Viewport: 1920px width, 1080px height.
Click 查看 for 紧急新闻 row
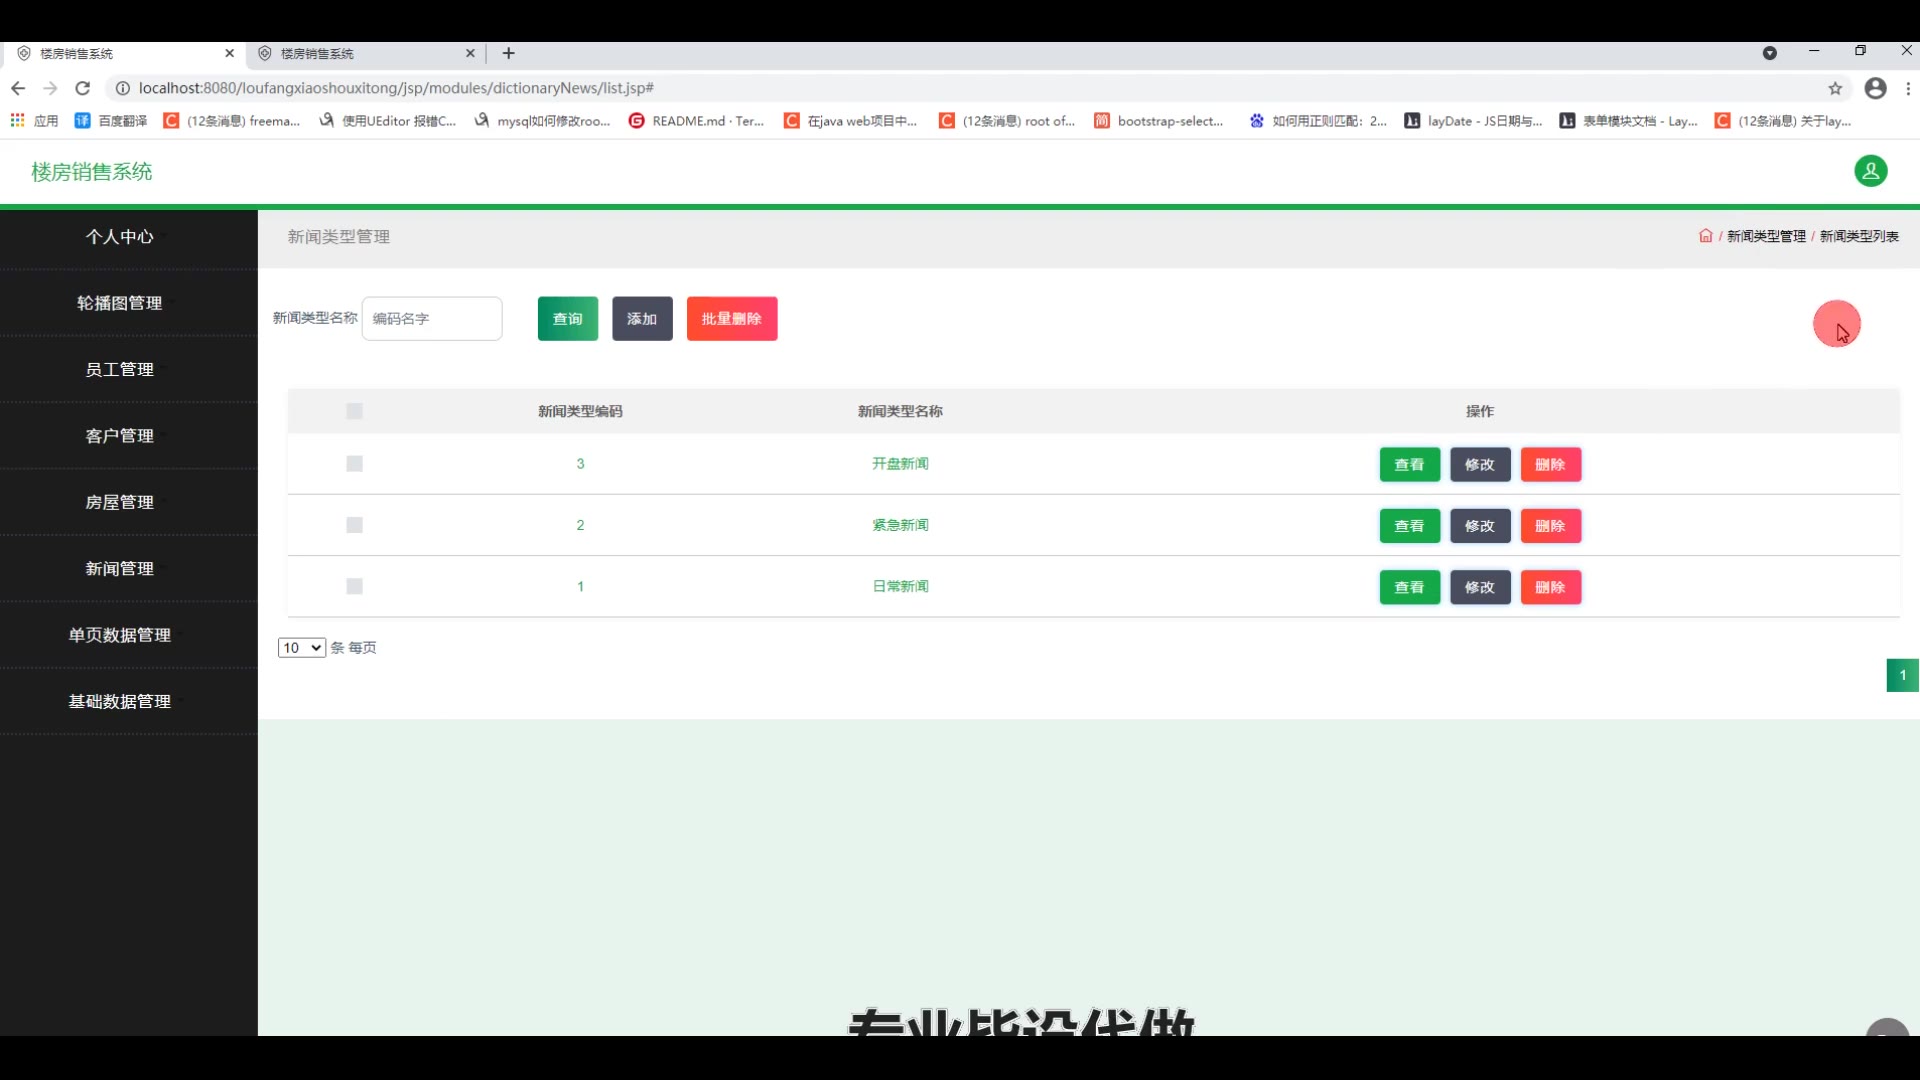pos(1409,526)
